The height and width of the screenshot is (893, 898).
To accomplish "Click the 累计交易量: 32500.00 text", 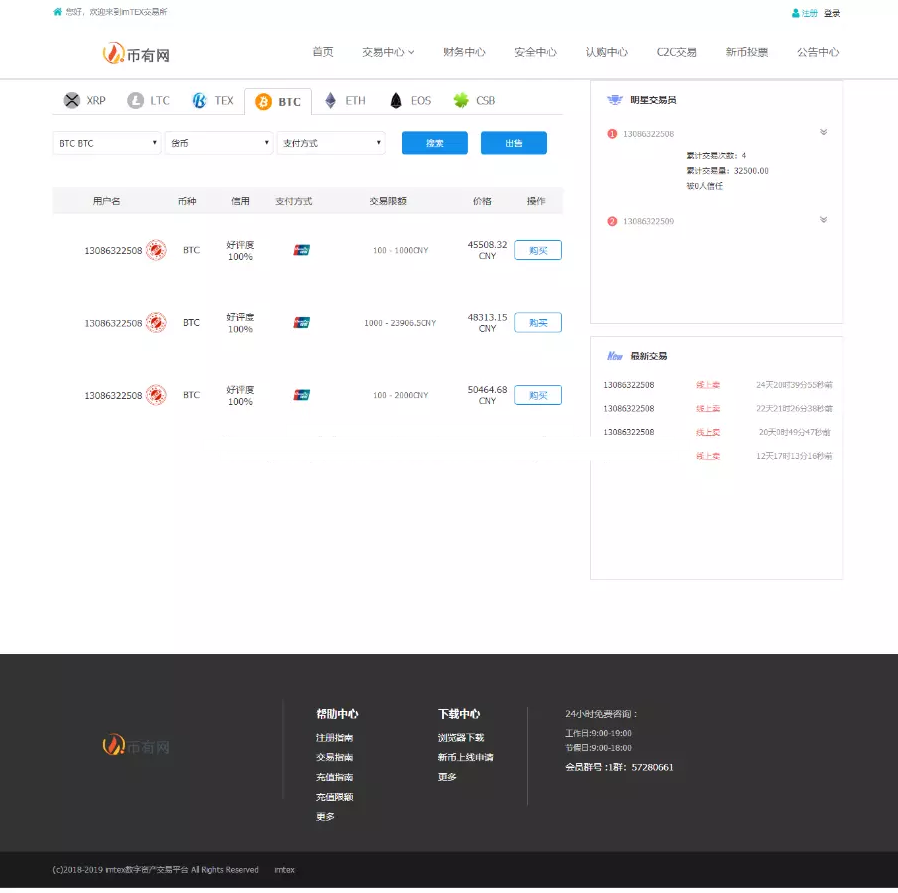I will 727,171.
